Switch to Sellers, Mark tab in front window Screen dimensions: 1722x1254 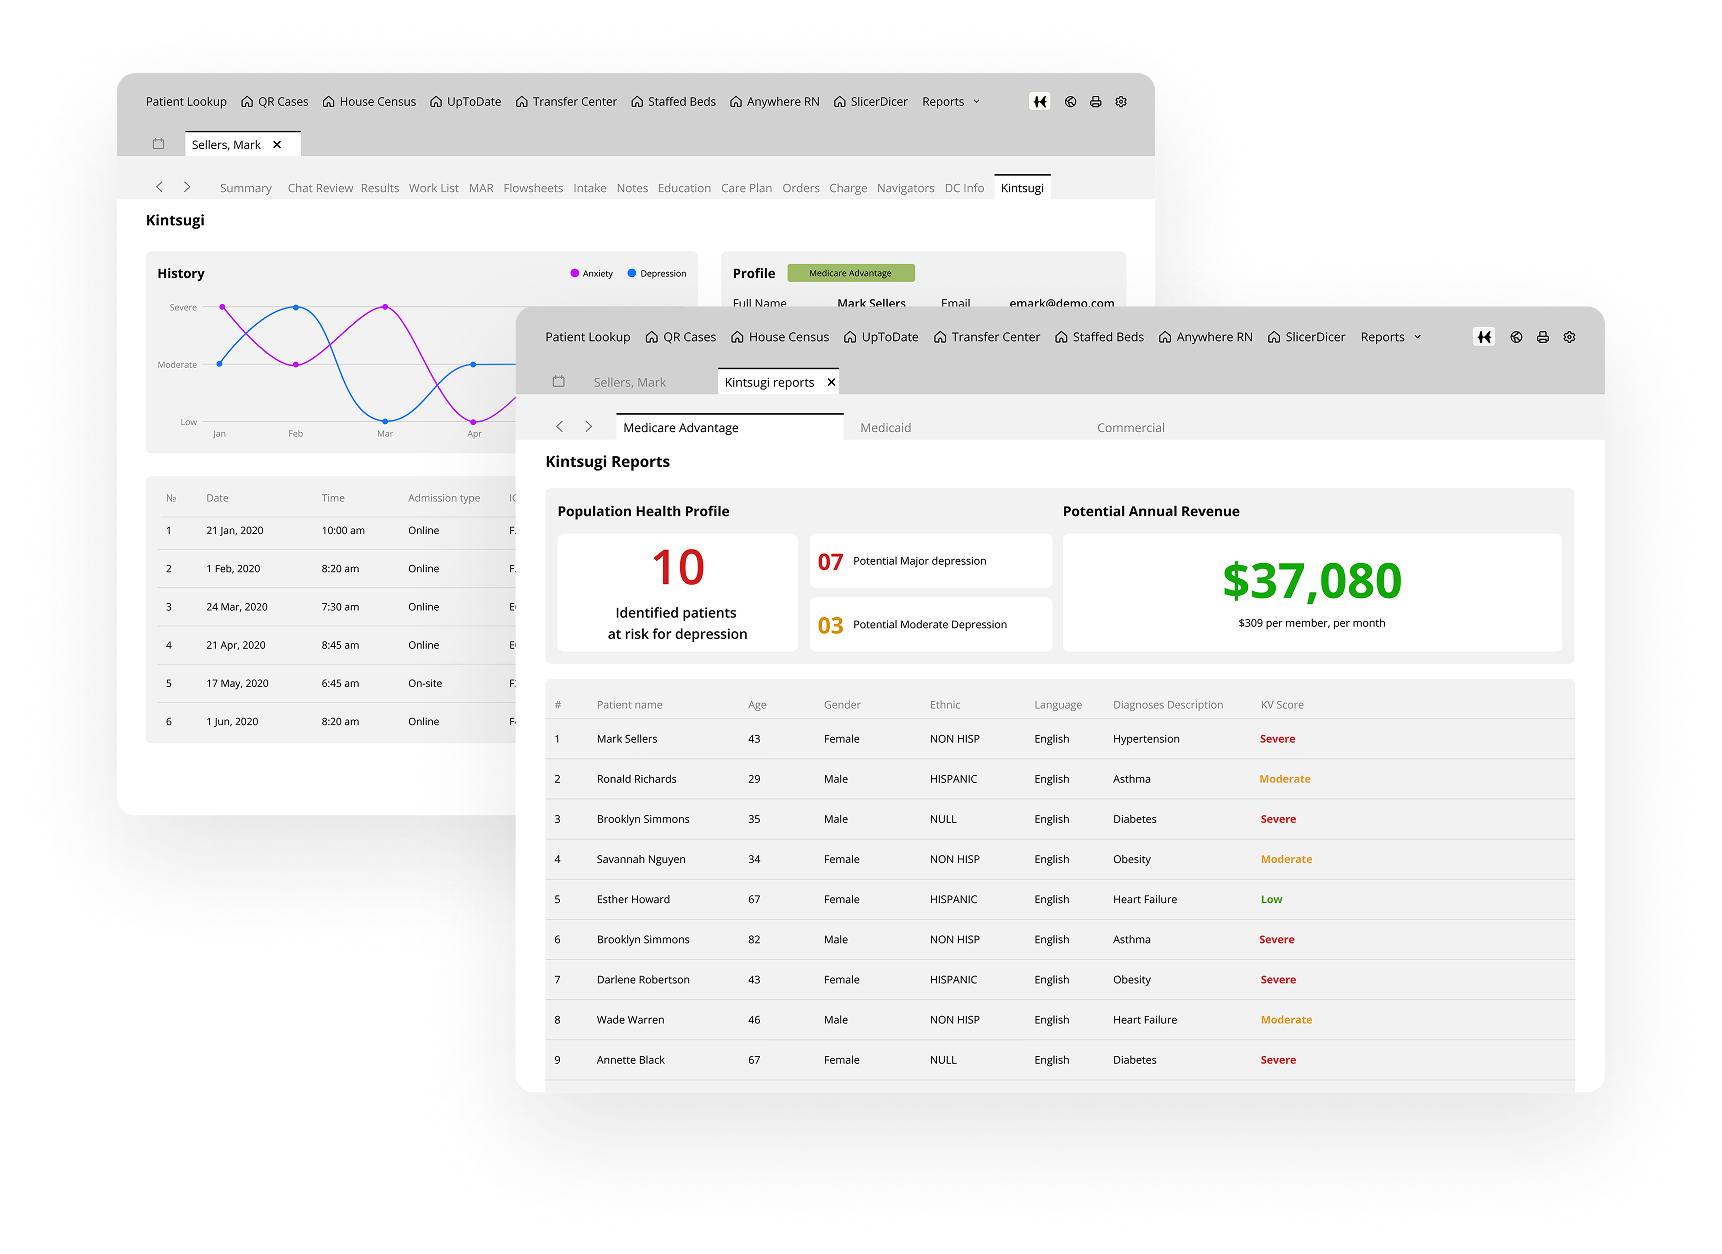click(x=629, y=382)
